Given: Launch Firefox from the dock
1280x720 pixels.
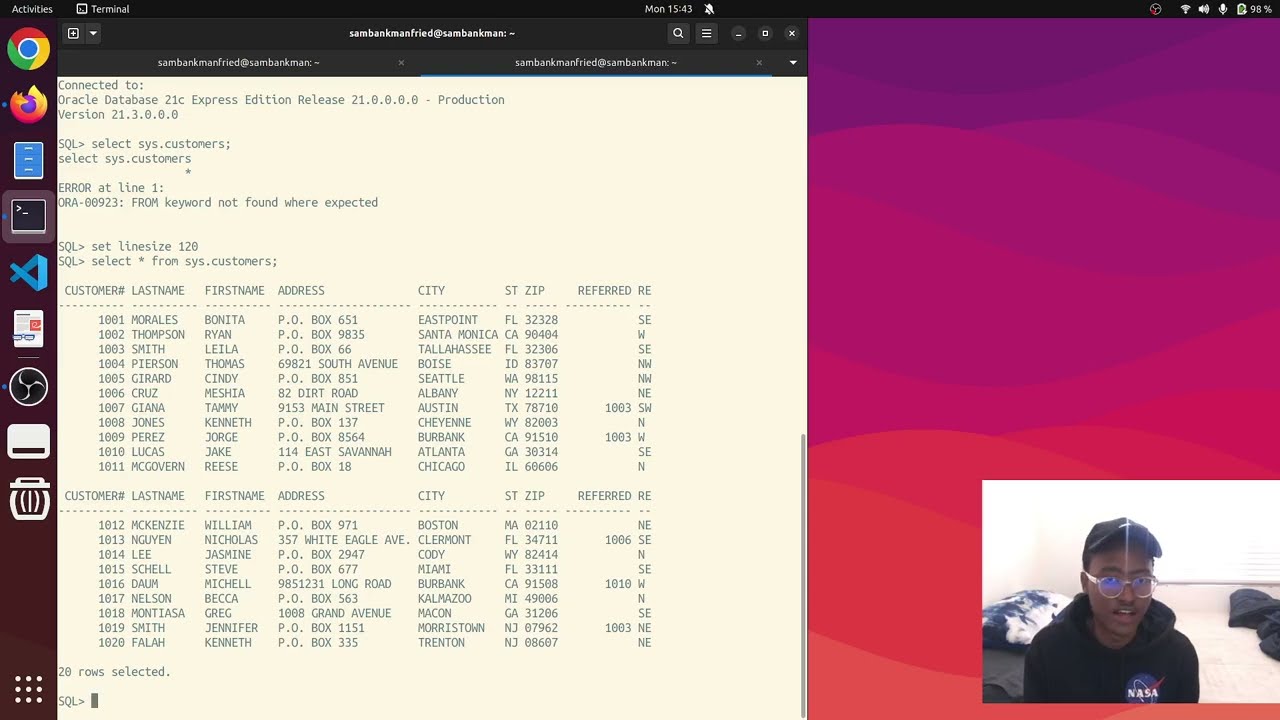Looking at the screenshot, I should click(x=28, y=104).
